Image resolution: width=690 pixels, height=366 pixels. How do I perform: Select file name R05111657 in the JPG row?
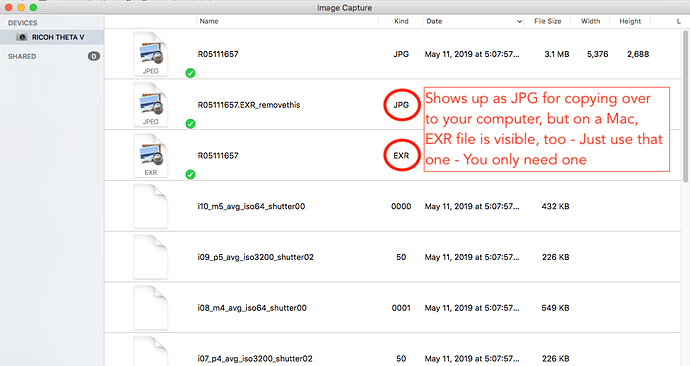(218, 54)
